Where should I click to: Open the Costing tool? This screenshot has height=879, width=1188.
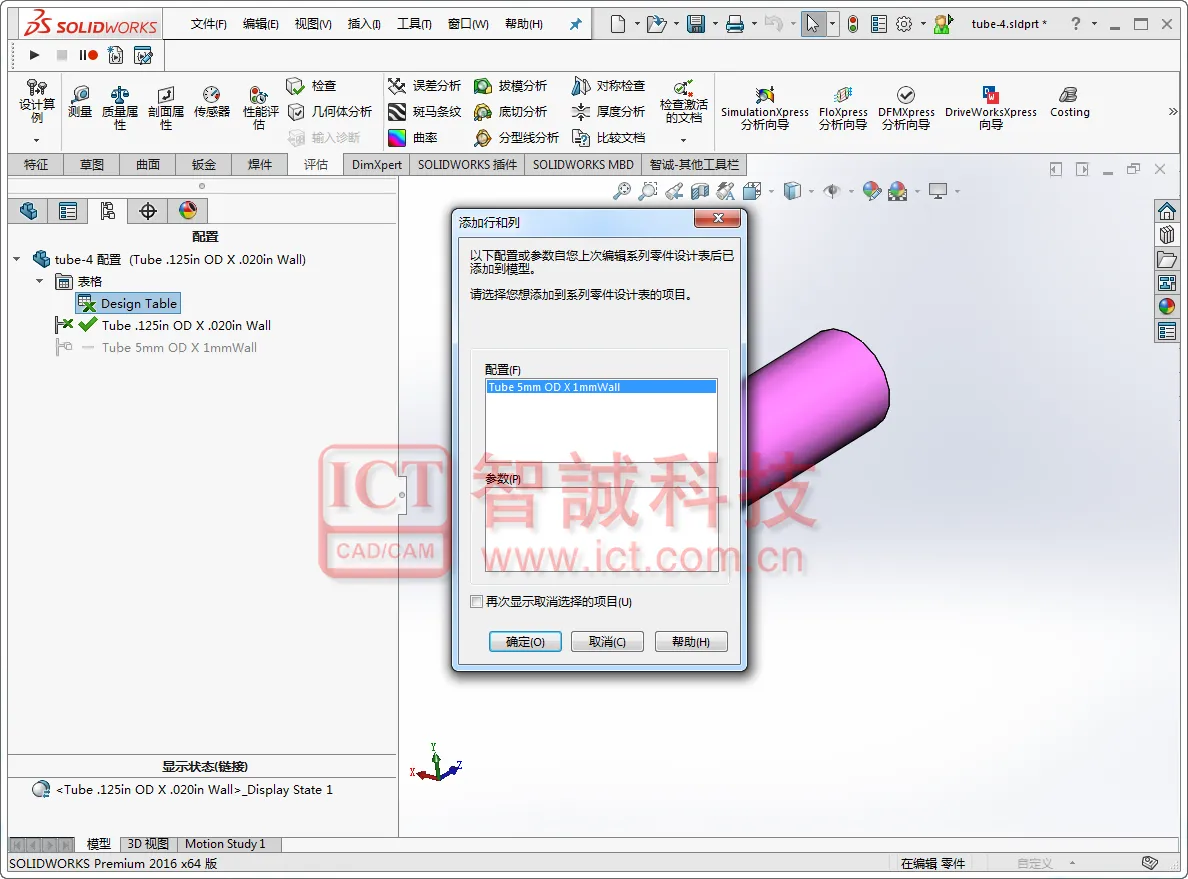pos(1069,102)
